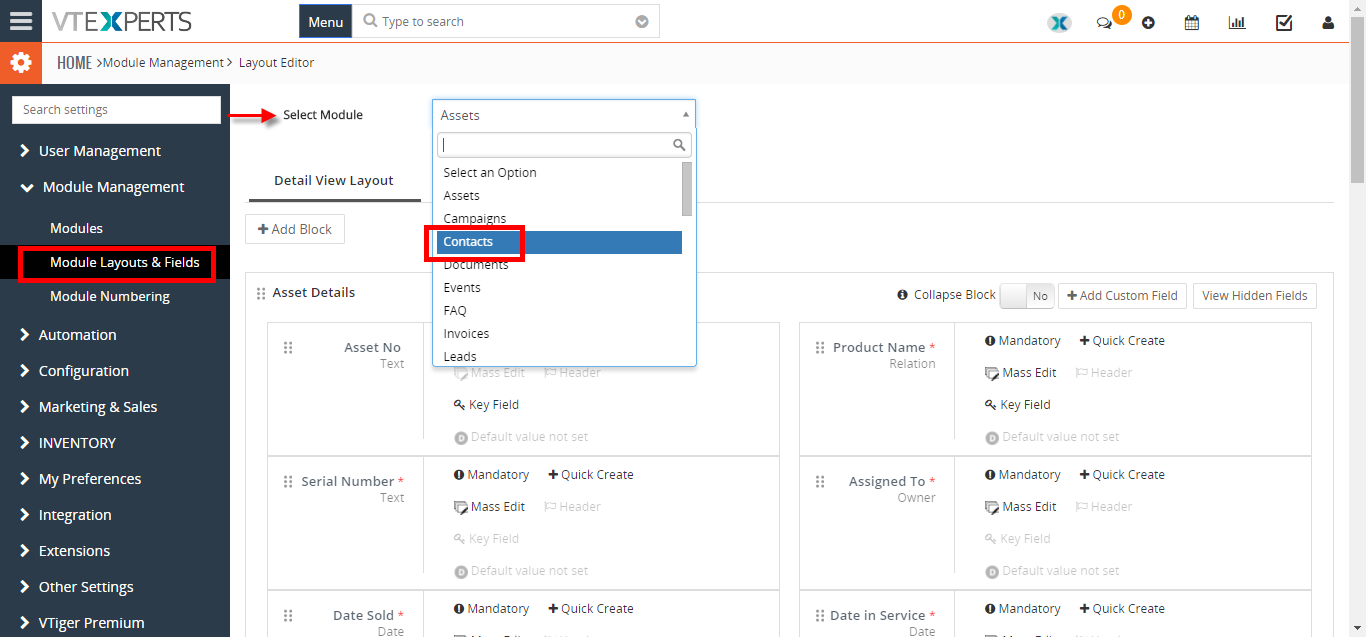Image resolution: width=1366 pixels, height=637 pixels.
Task: Choose Contacts from module list
Action: click(560, 242)
